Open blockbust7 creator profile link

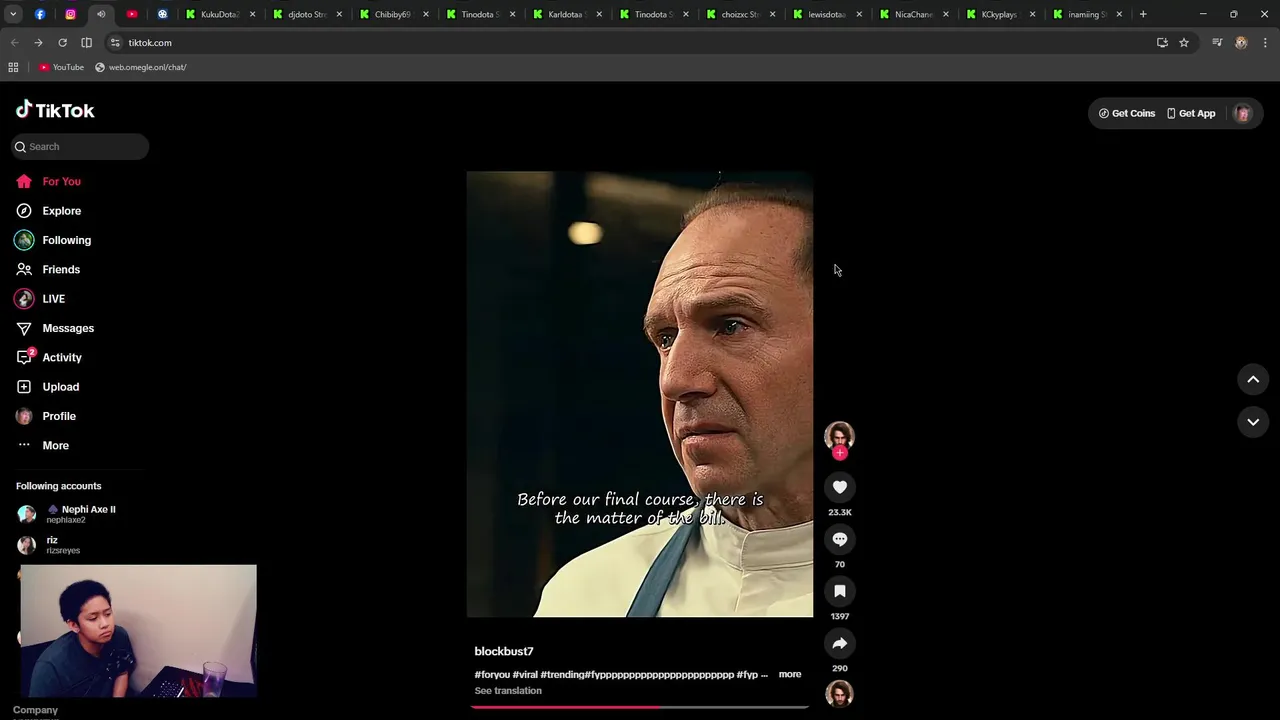click(504, 651)
